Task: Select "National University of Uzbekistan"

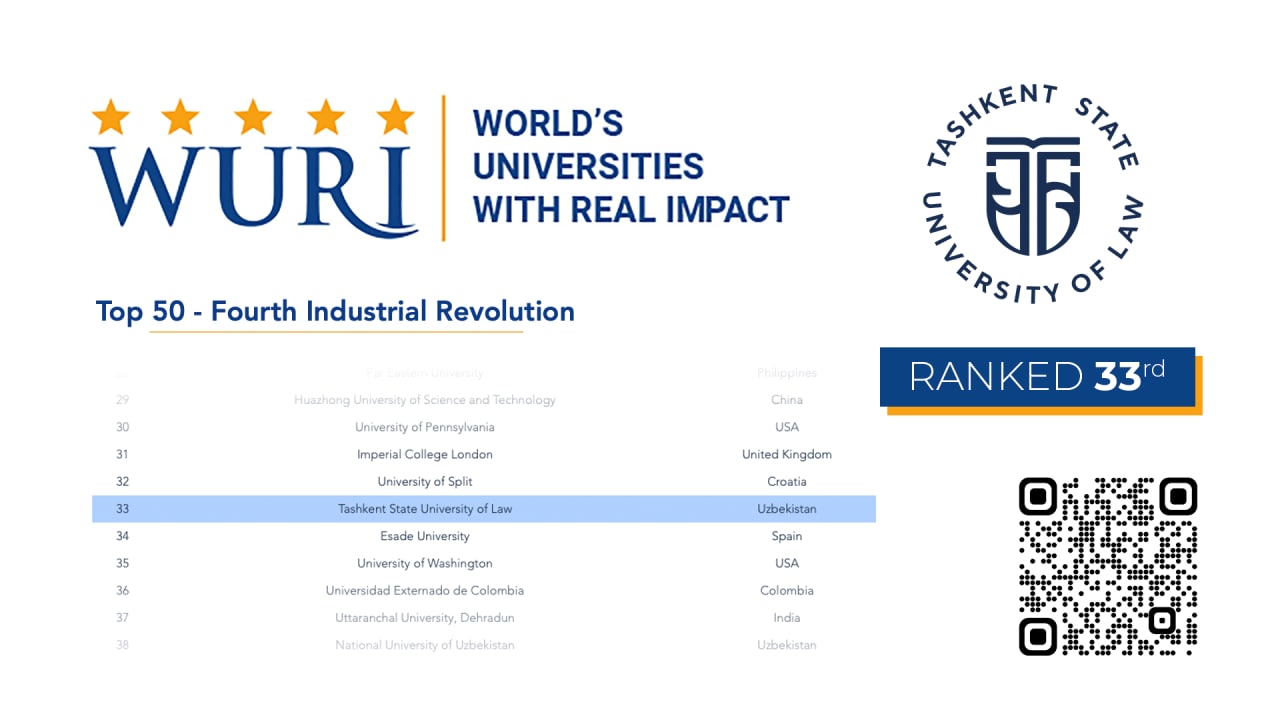Action: [425, 645]
